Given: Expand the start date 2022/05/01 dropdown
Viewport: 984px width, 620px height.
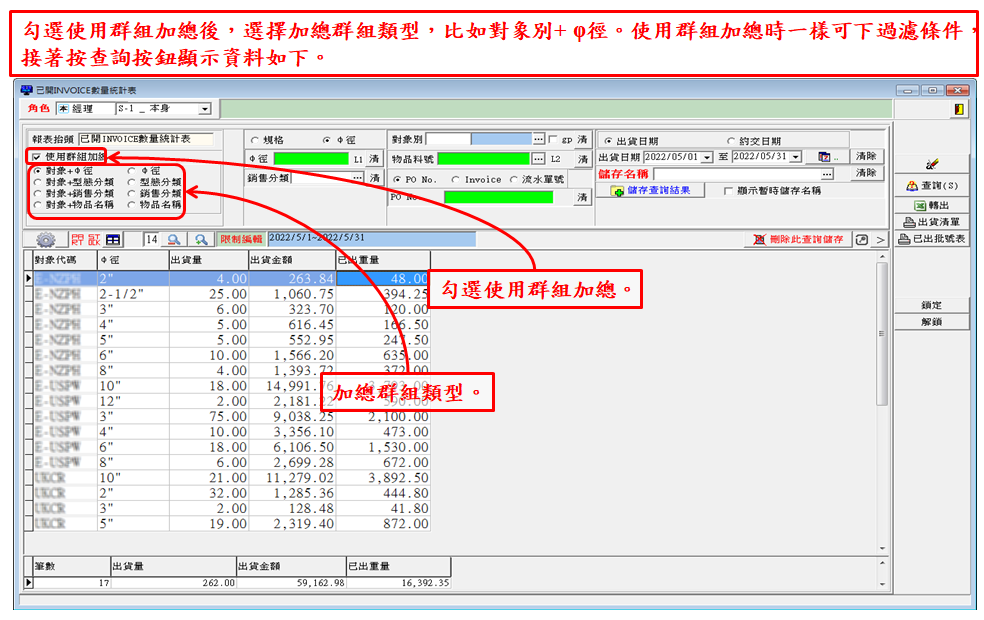Looking at the screenshot, I should (707, 157).
